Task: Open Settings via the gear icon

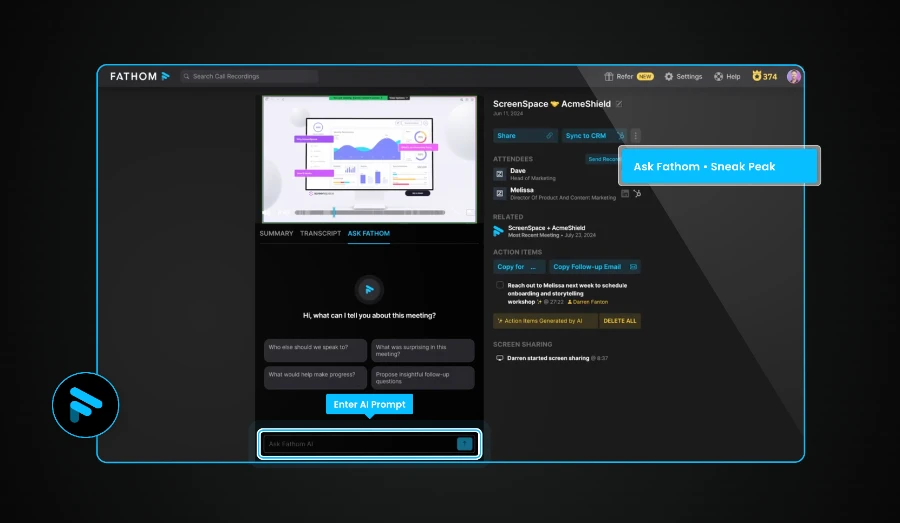Action: pos(669,76)
